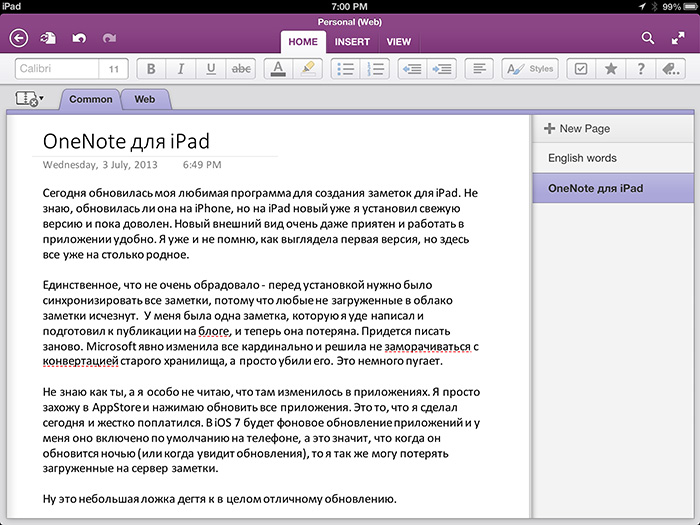The width and height of the screenshot is (700, 525).
Task: Tap the underlined word блоге
Action: tap(214, 331)
